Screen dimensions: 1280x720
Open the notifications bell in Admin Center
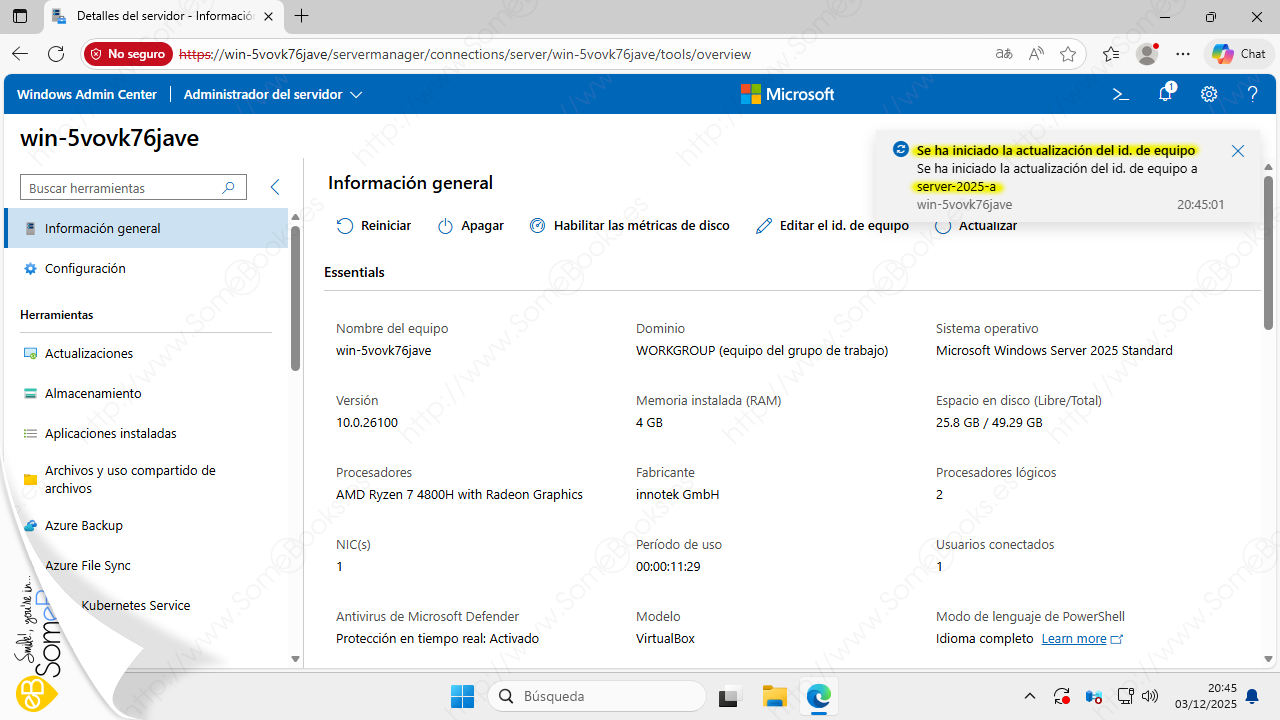[x=1165, y=94]
